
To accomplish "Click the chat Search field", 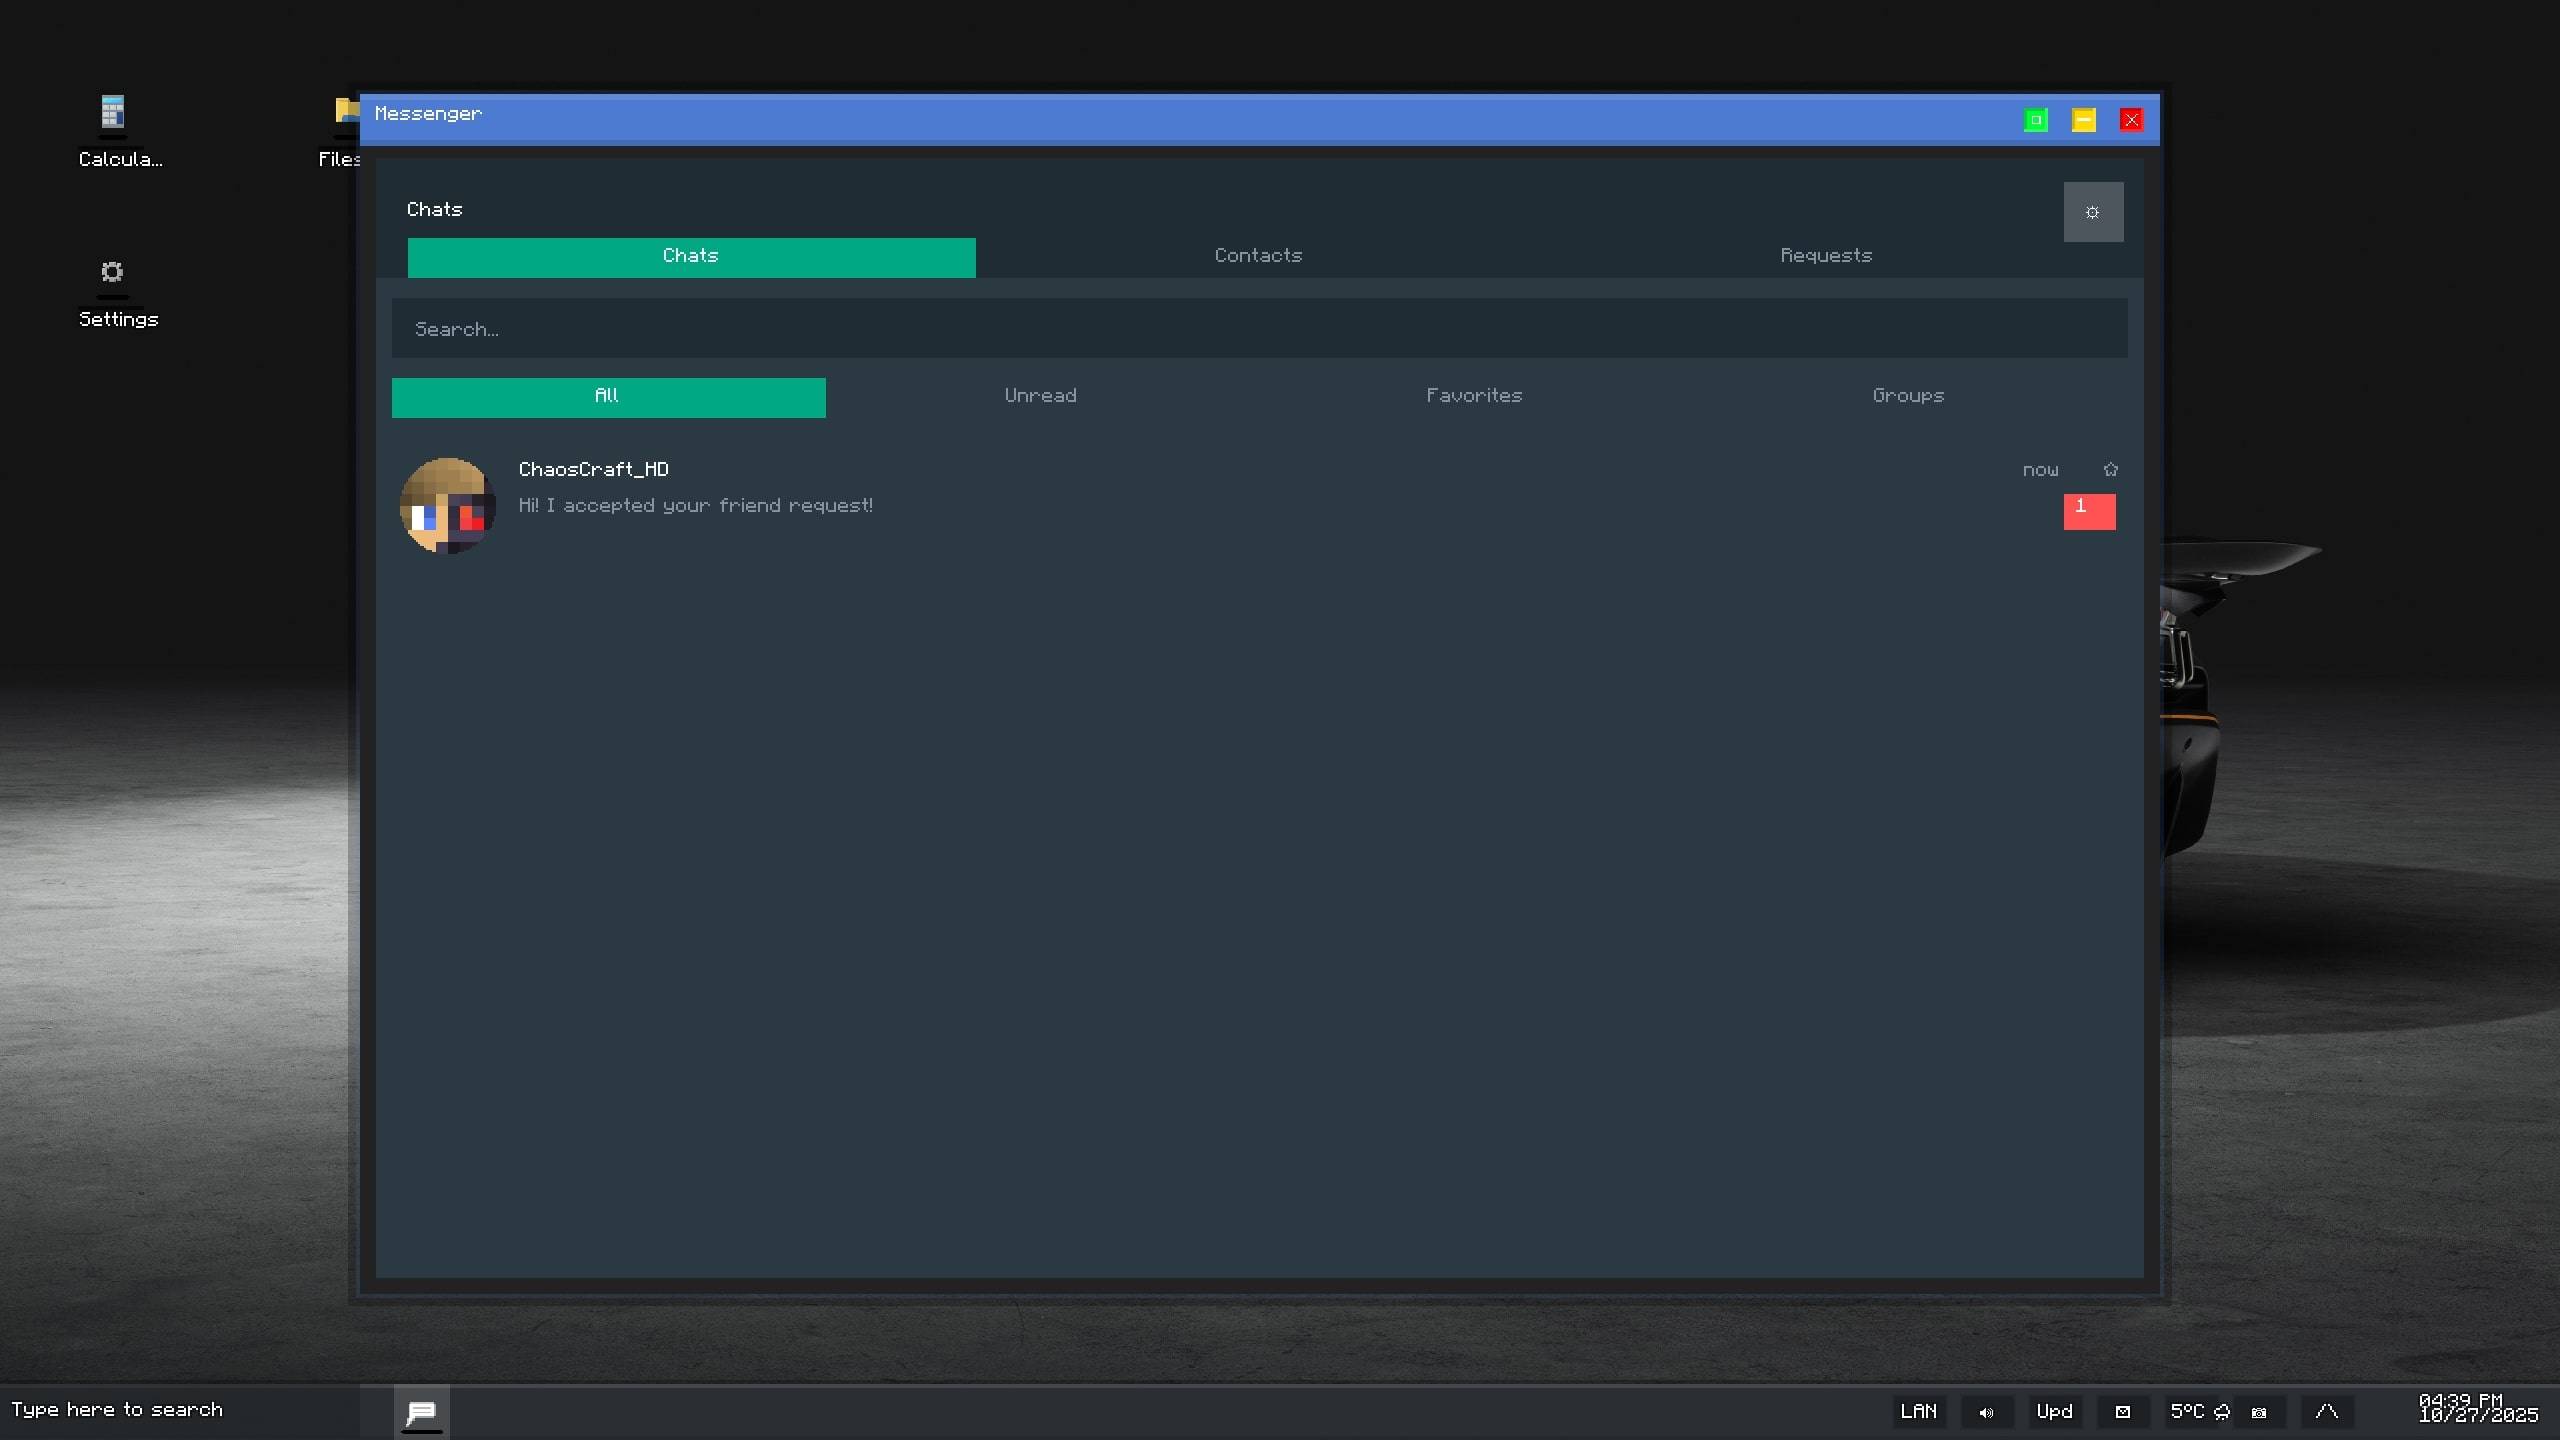I will click(x=1259, y=329).
